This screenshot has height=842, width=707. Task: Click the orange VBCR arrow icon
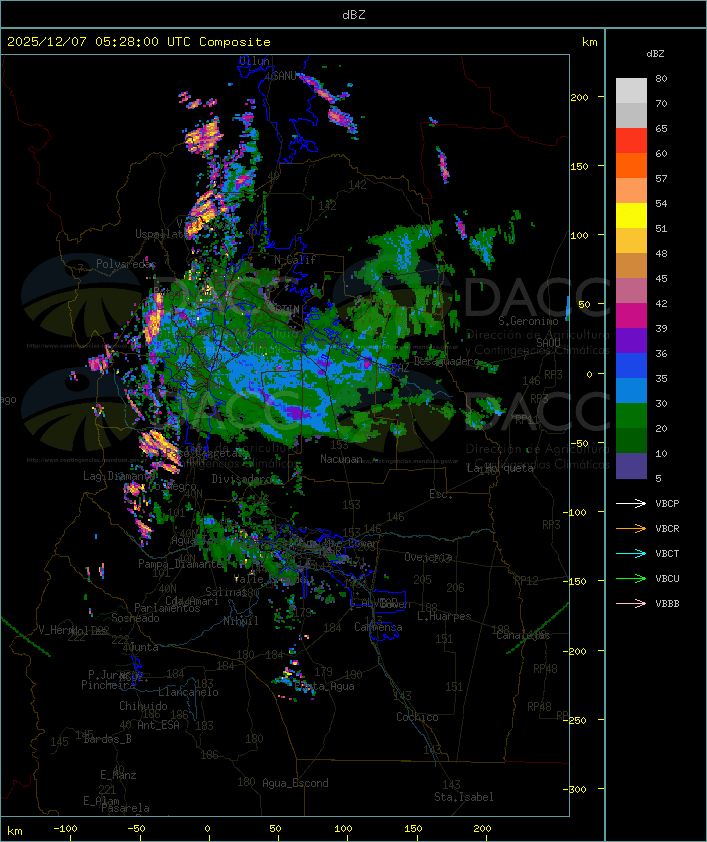(x=631, y=528)
